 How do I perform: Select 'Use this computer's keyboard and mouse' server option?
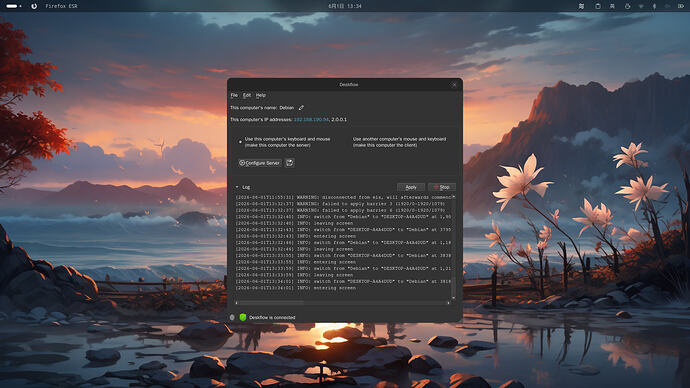pyautogui.click(x=285, y=142)
